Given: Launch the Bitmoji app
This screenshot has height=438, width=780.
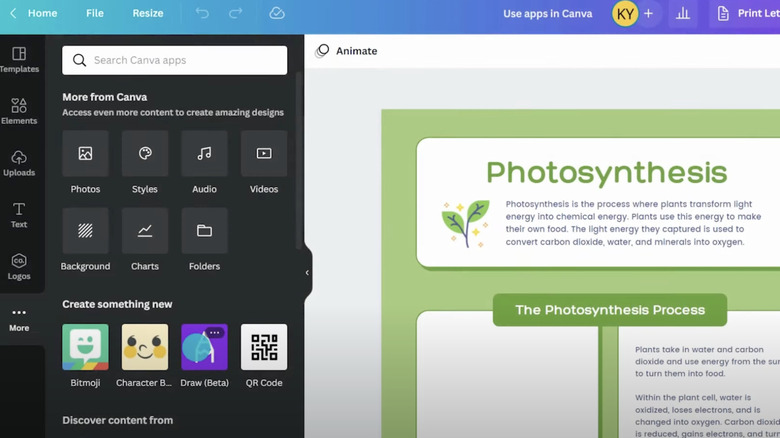Looking at the screenshot, I should point(85,347).
